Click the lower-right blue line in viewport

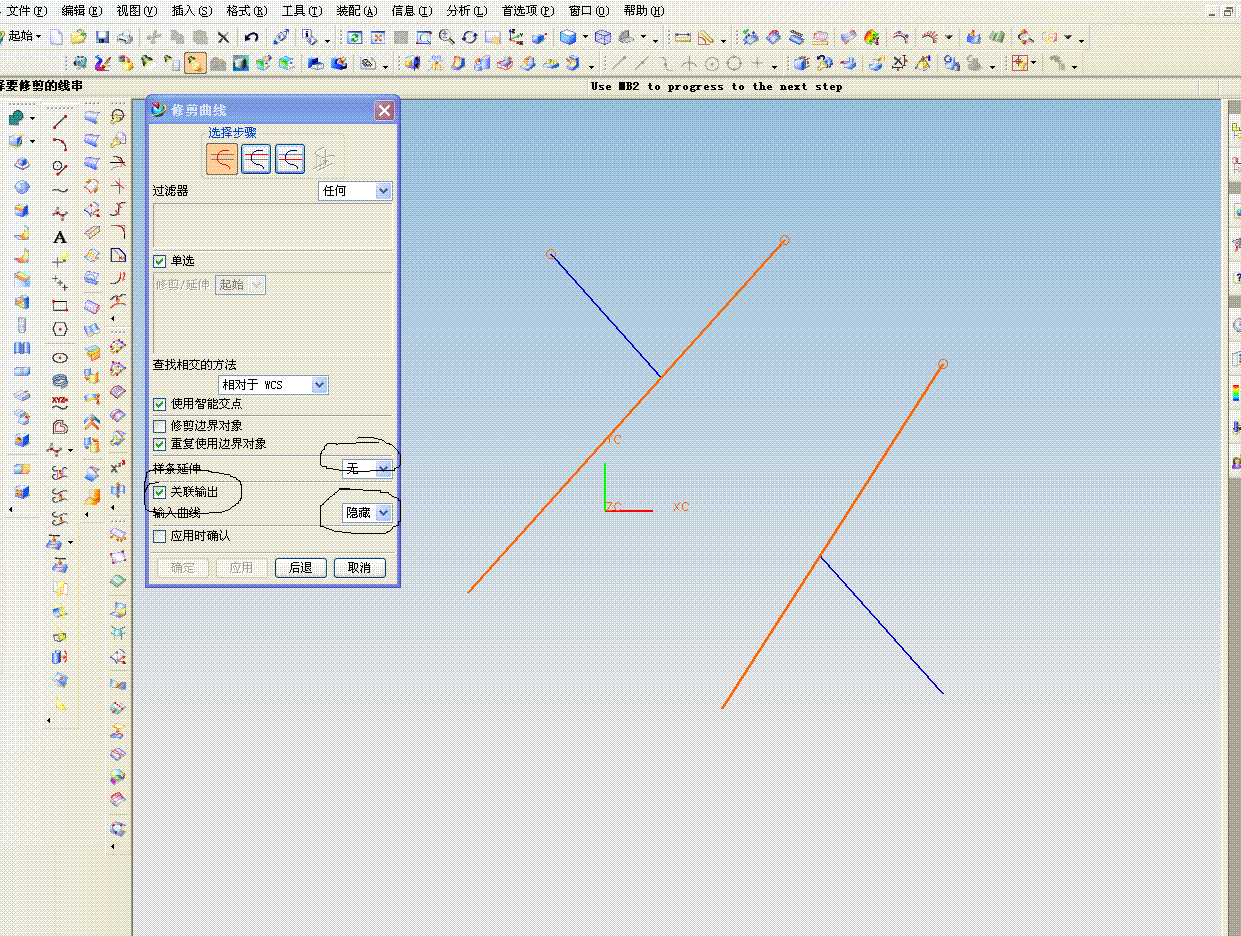(882, 625)
